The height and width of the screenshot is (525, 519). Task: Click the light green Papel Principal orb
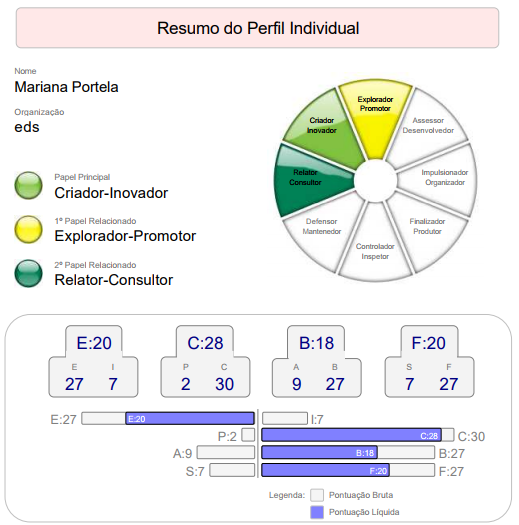[28, 185]
